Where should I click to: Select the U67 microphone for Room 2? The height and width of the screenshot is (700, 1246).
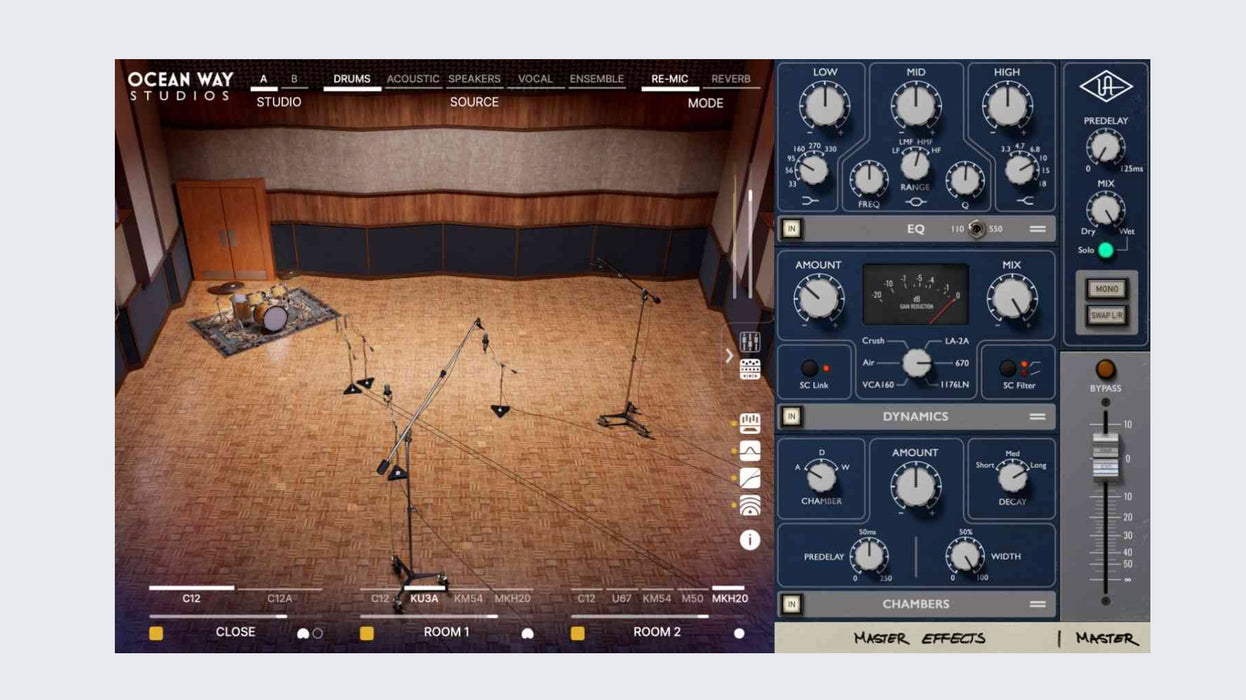[622, 599]
